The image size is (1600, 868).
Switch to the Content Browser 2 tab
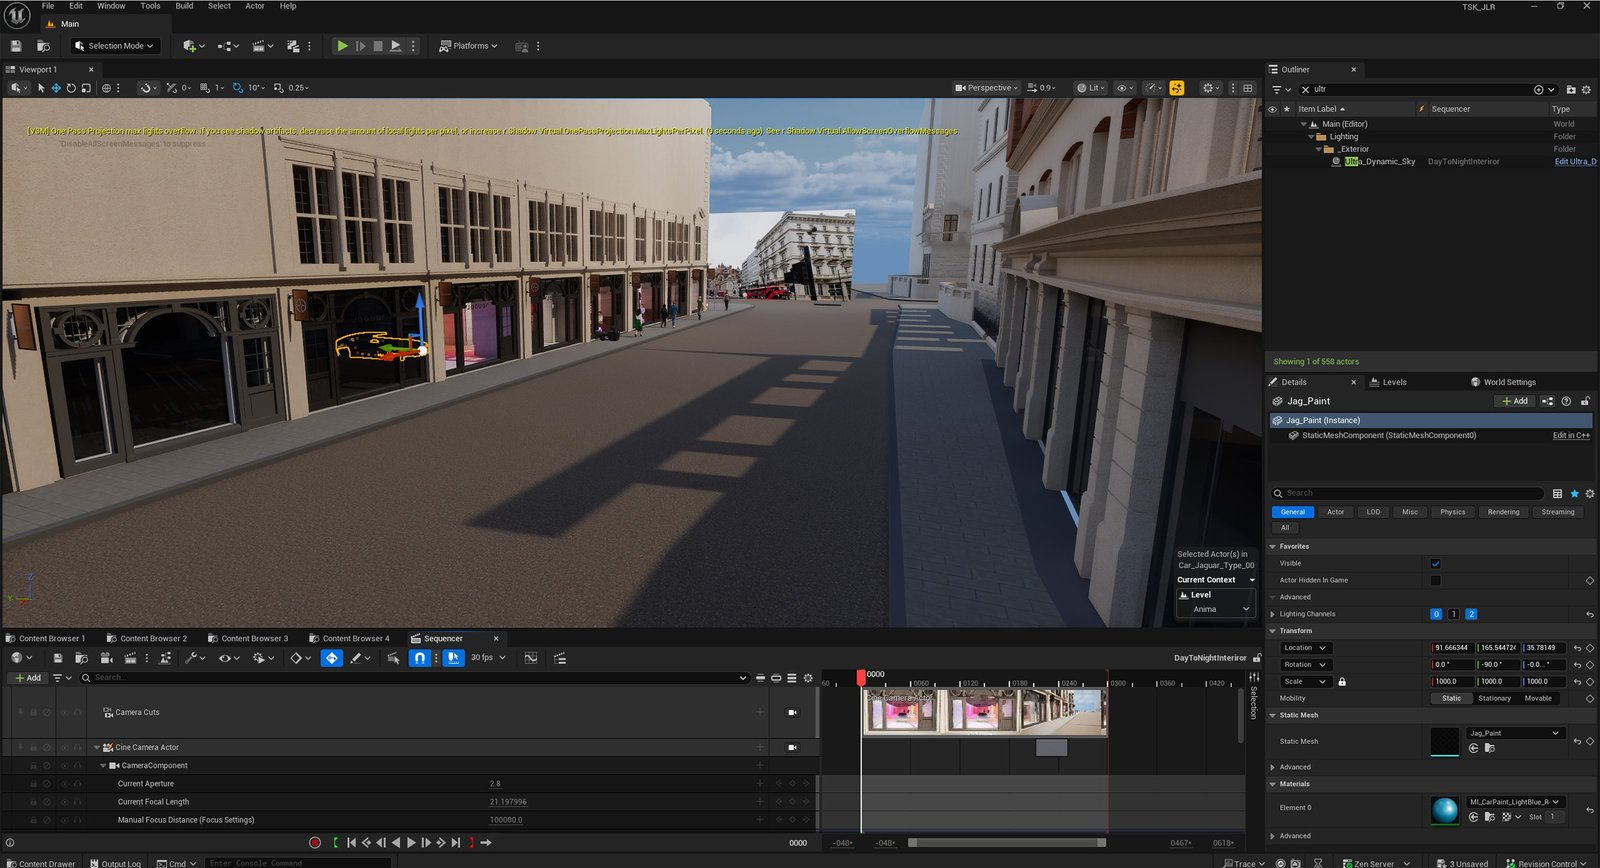[x=152, y=639]
